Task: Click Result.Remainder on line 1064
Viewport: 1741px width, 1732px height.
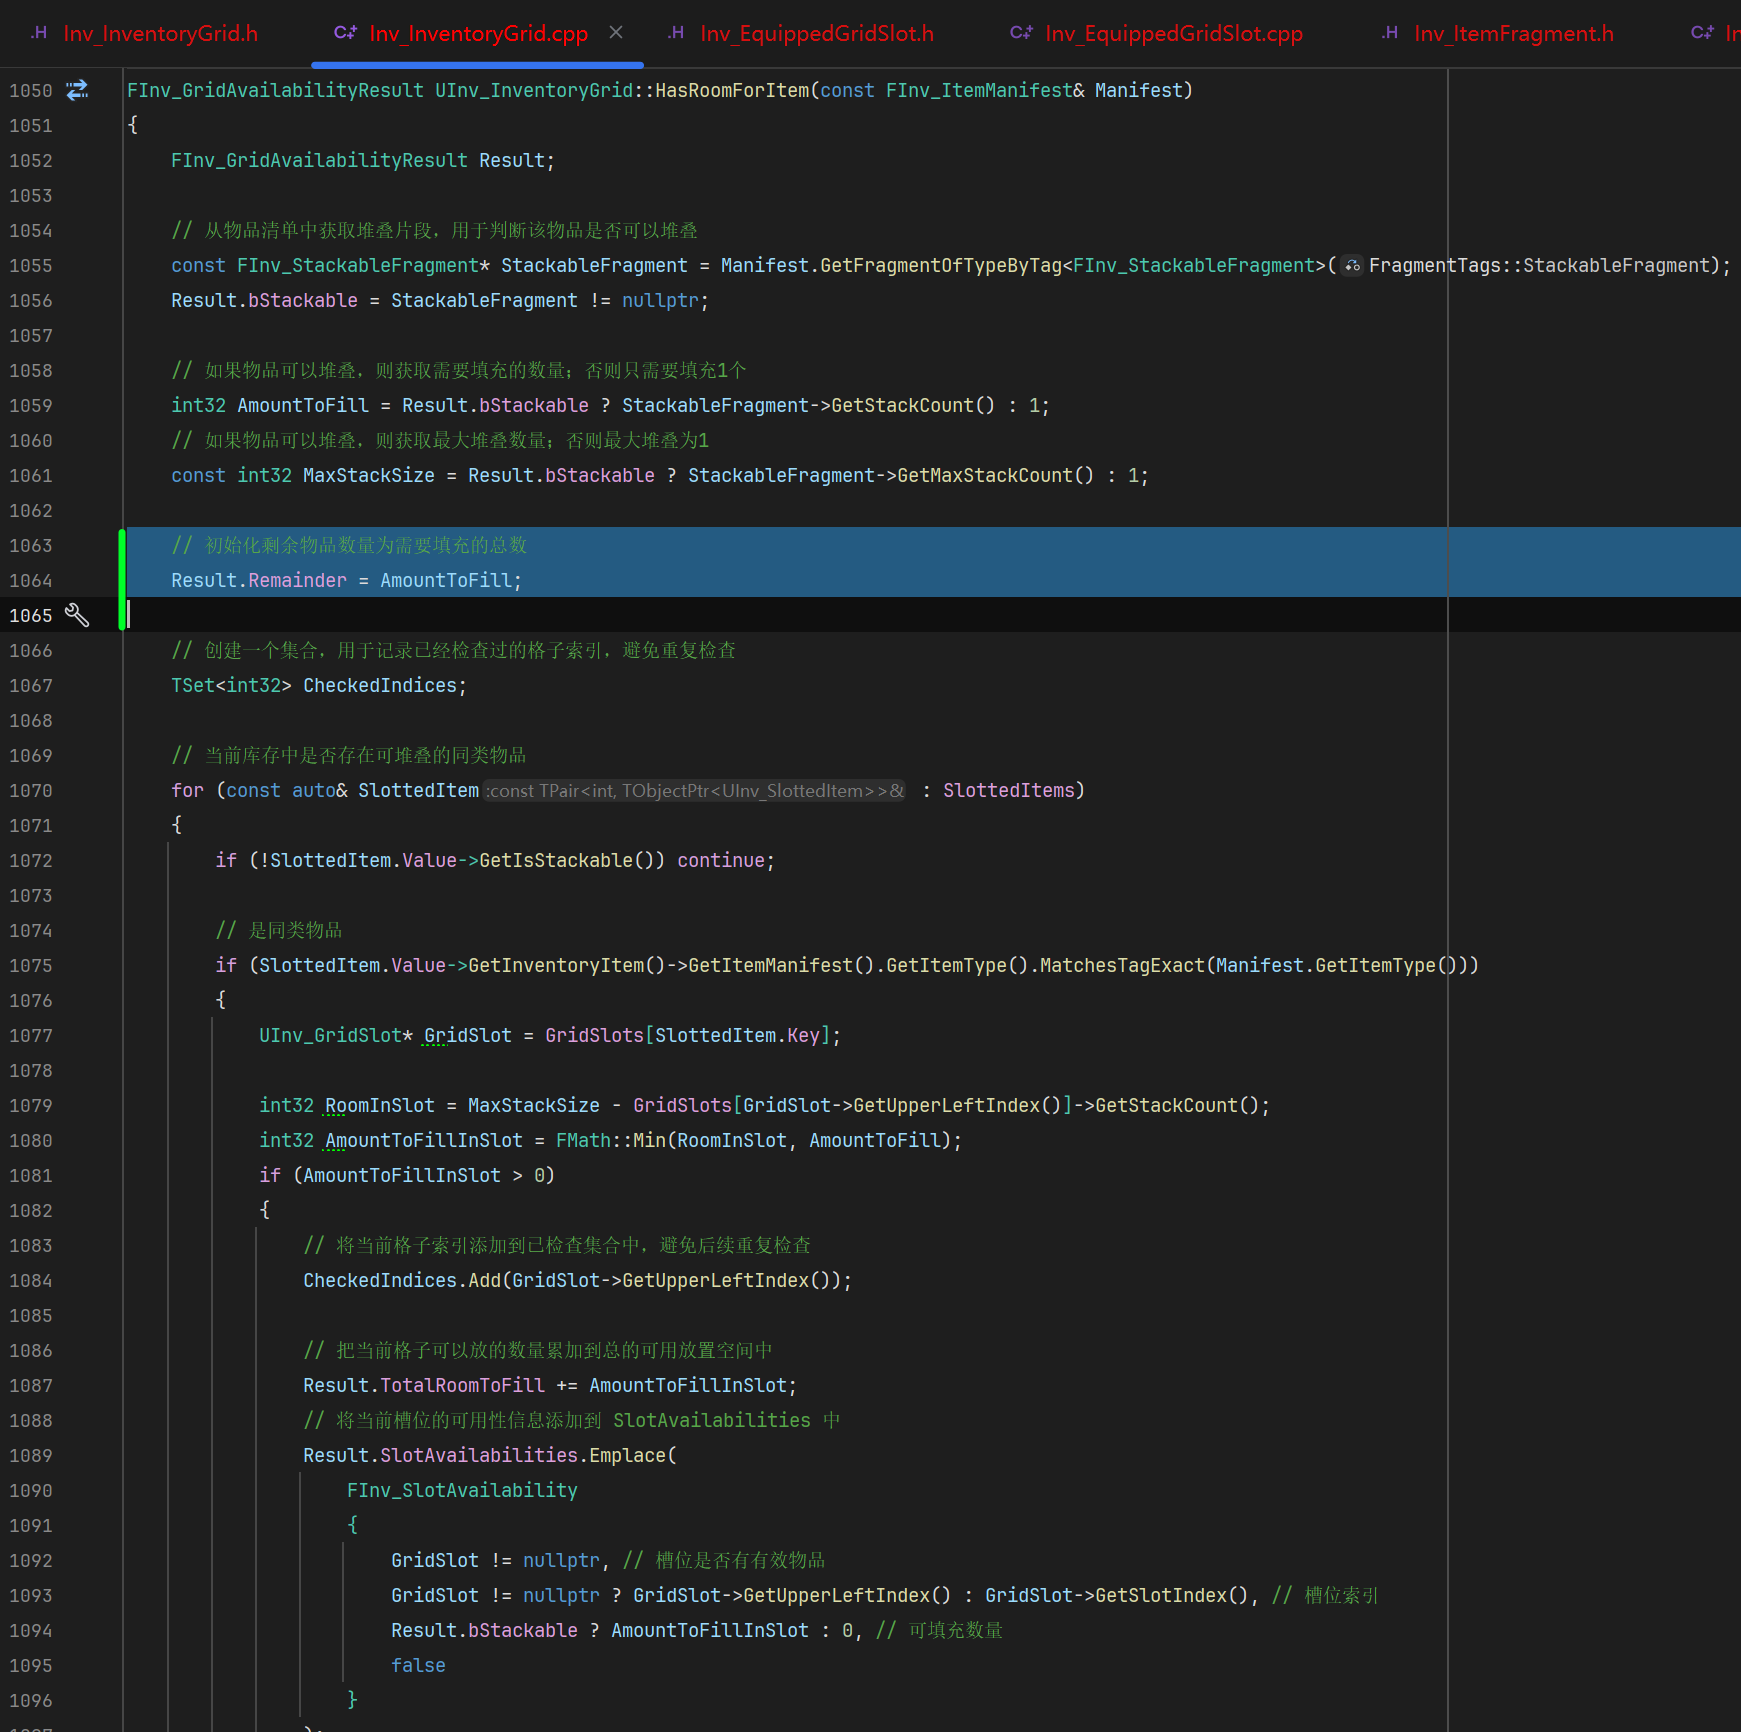Action: coord(259,580)
